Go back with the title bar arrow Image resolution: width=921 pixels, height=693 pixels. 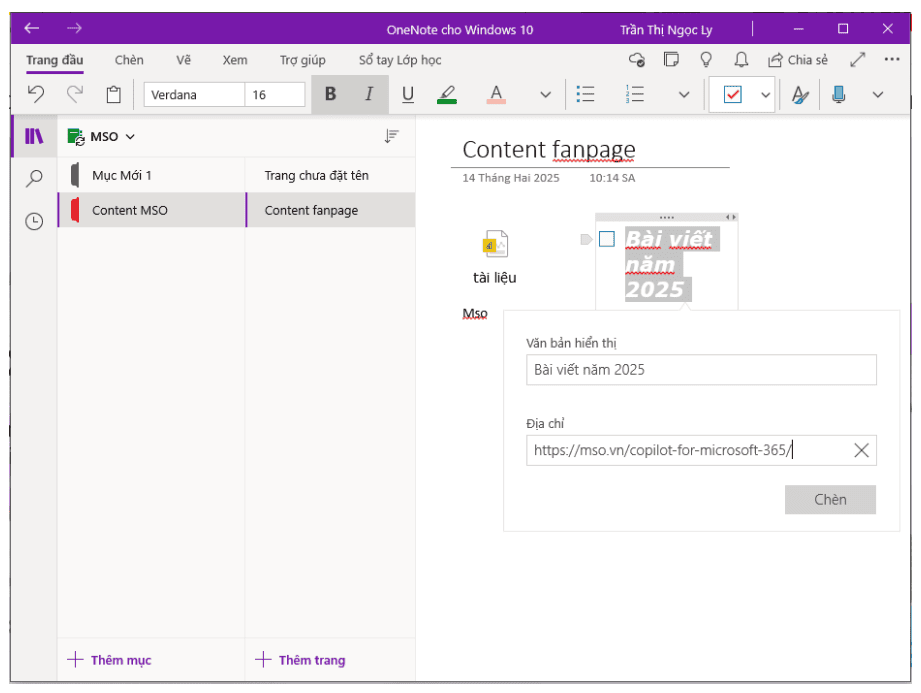[x=32, y=28]
